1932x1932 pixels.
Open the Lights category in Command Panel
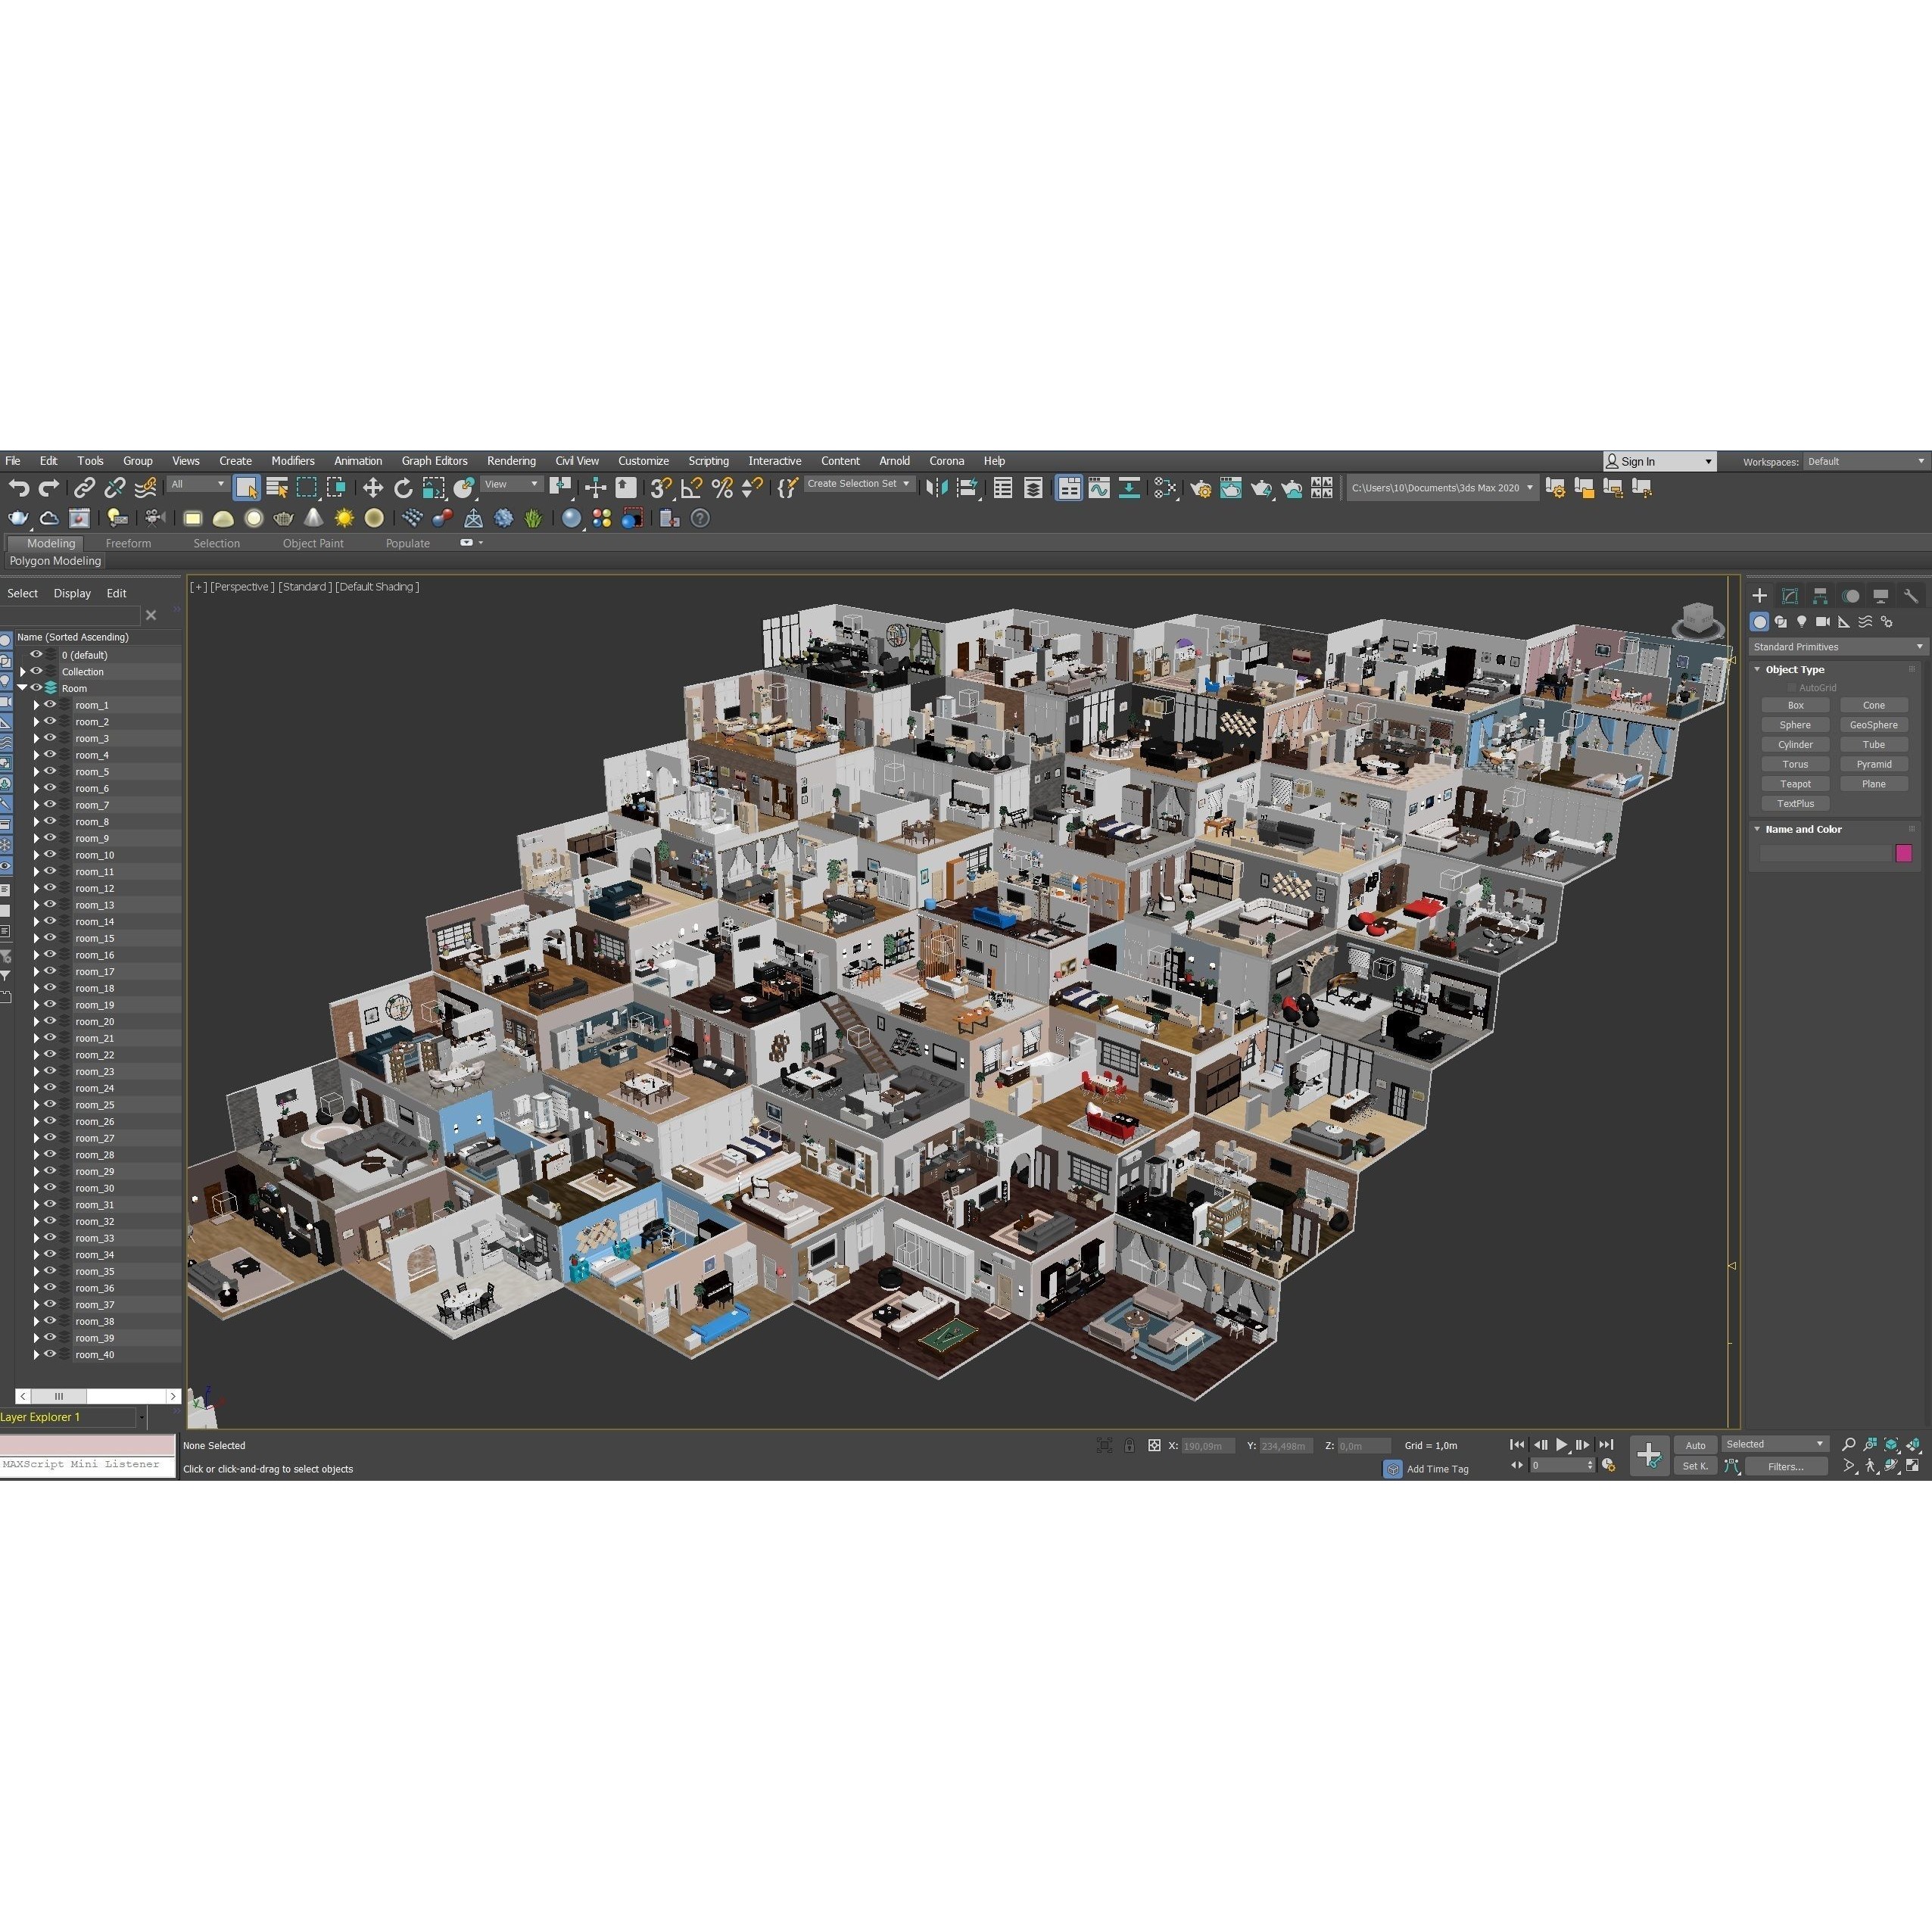tap(1802, 623)
